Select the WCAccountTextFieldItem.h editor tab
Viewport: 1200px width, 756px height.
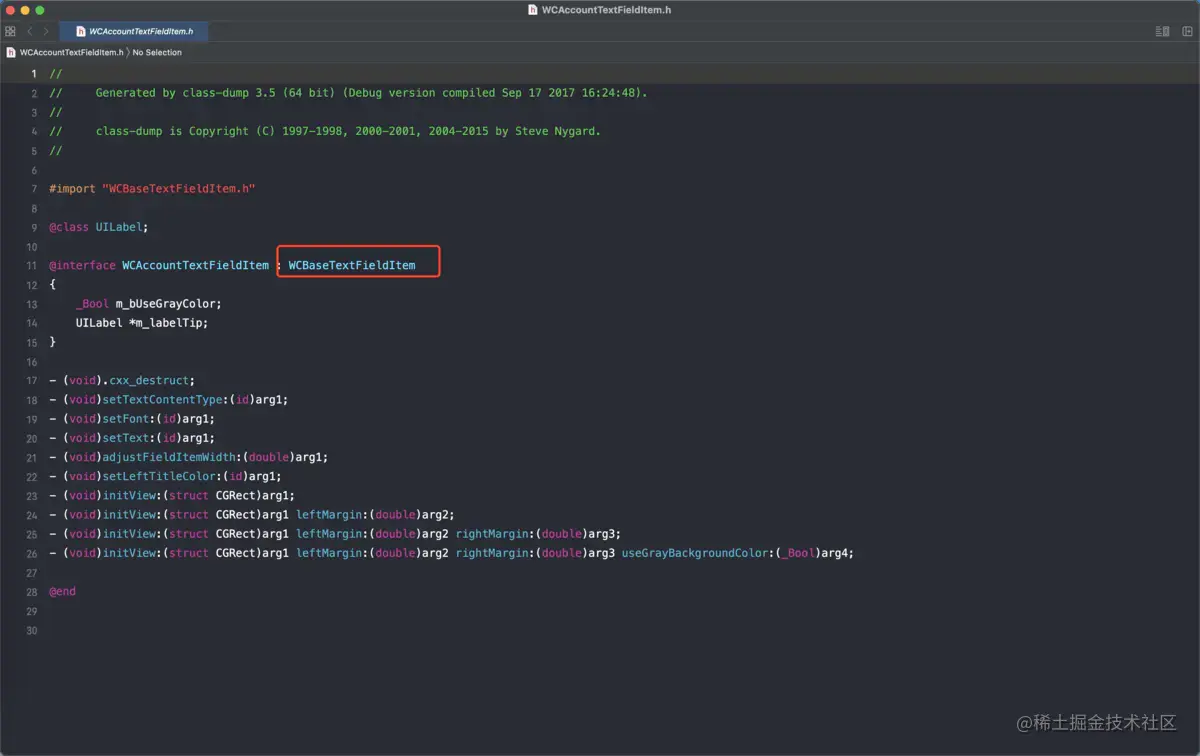(134, 31)
